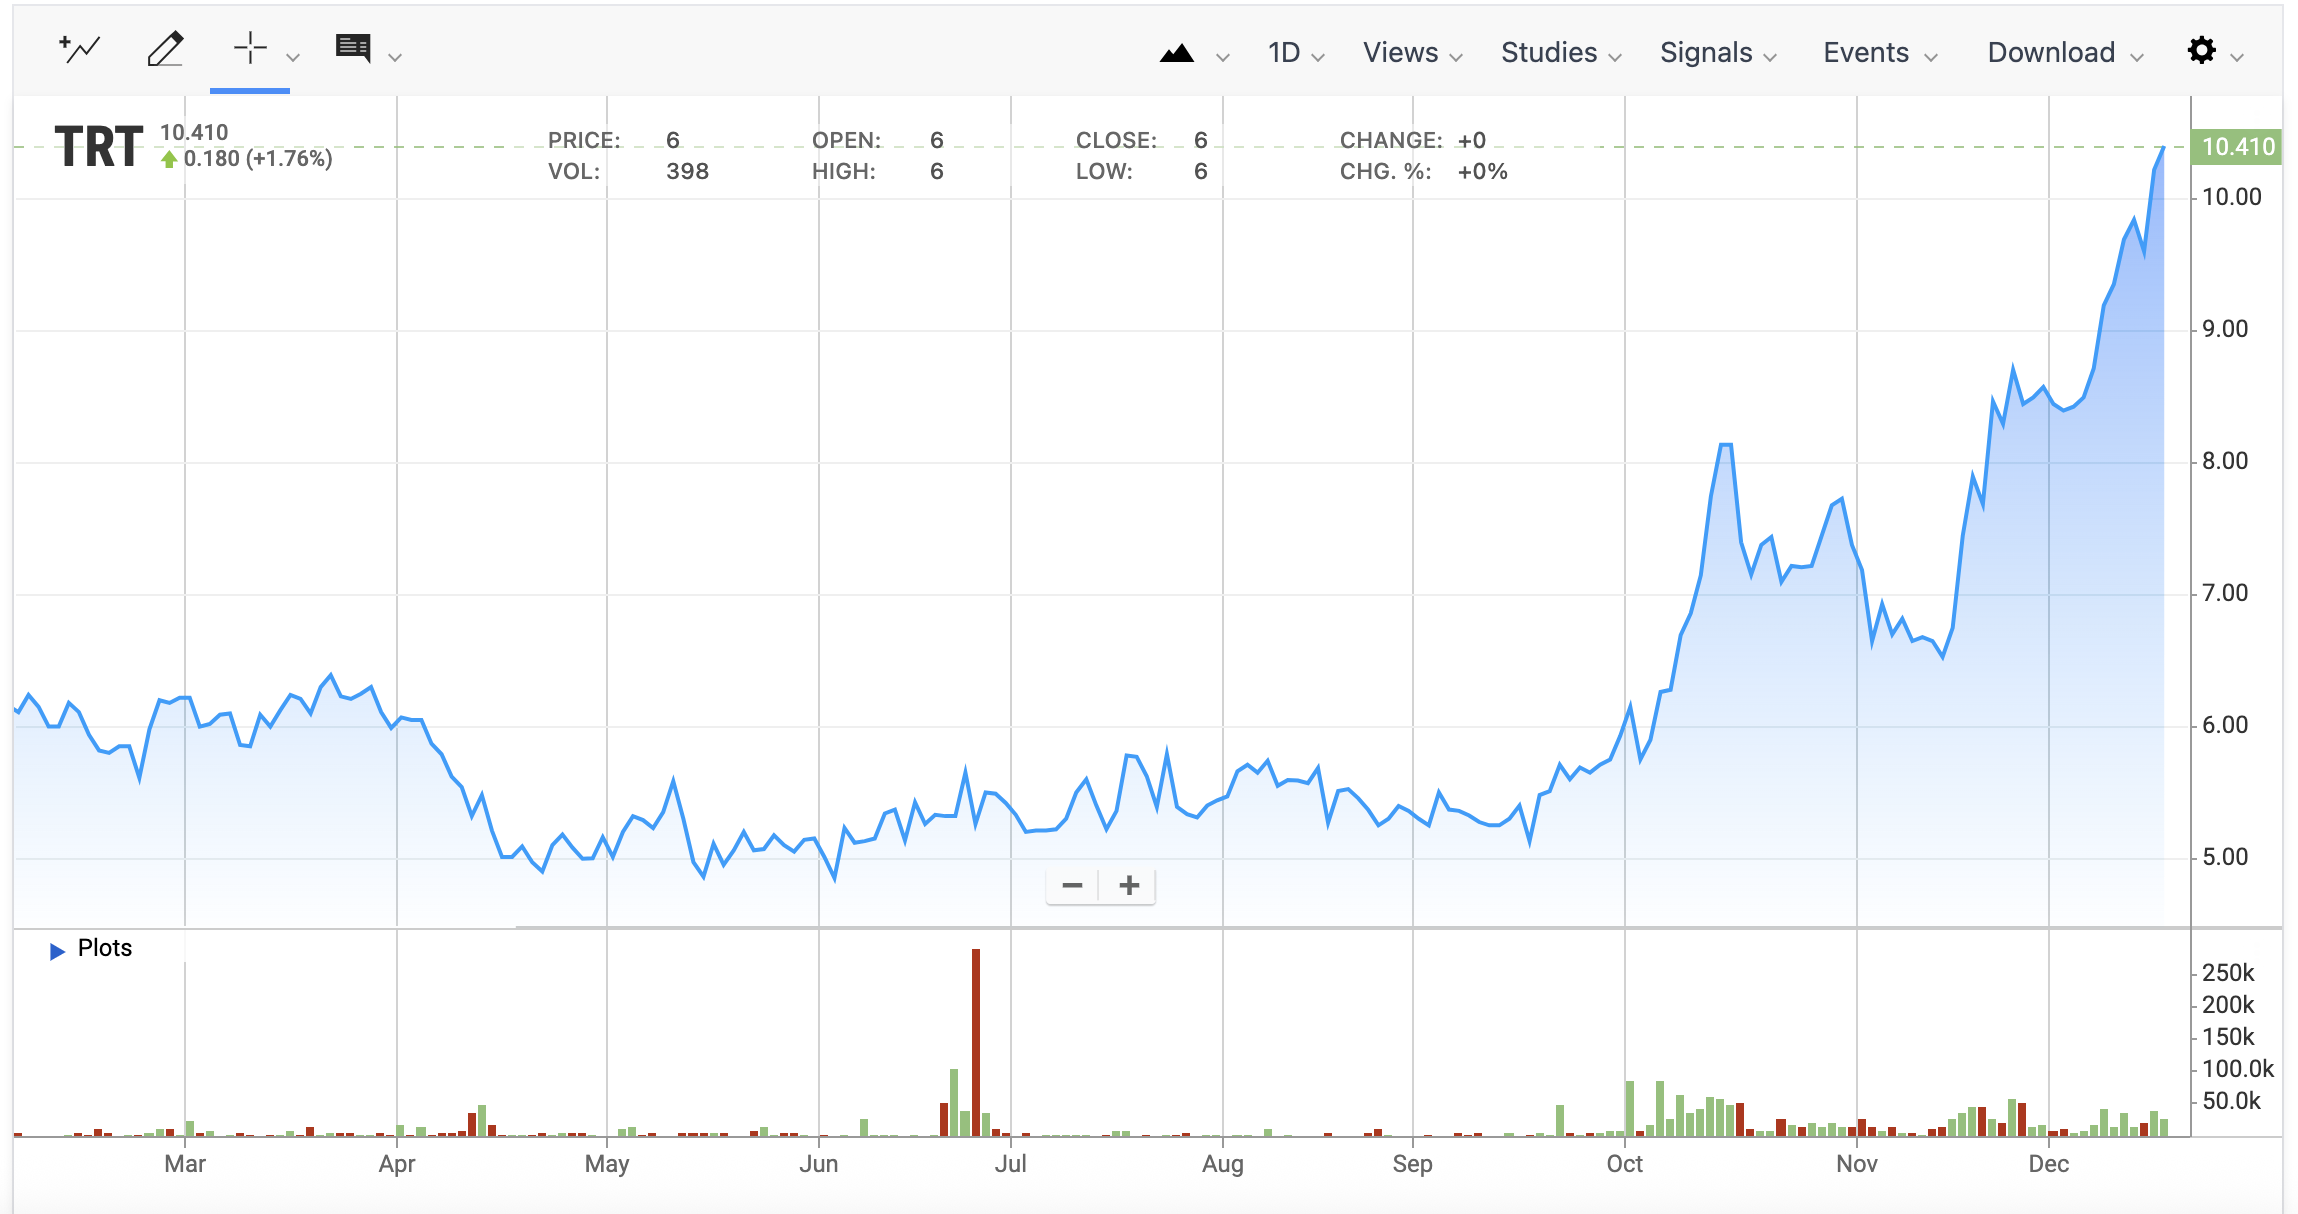The height and width of the screenshot is (1214, 2298).
Task: Expand the Plots disclosure triangle
Action: 57,950
